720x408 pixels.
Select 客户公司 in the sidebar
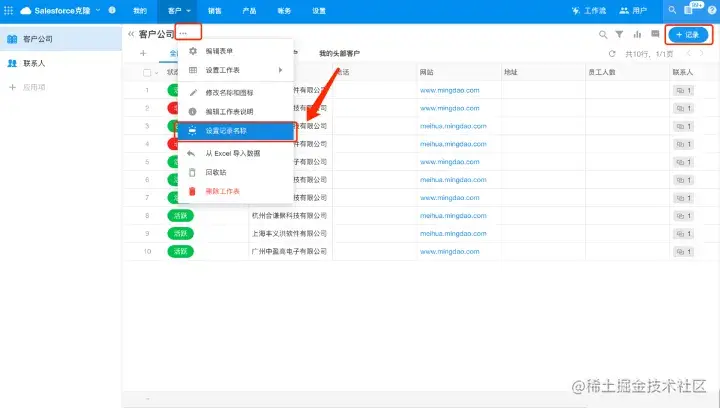click(x=61, y=39)
